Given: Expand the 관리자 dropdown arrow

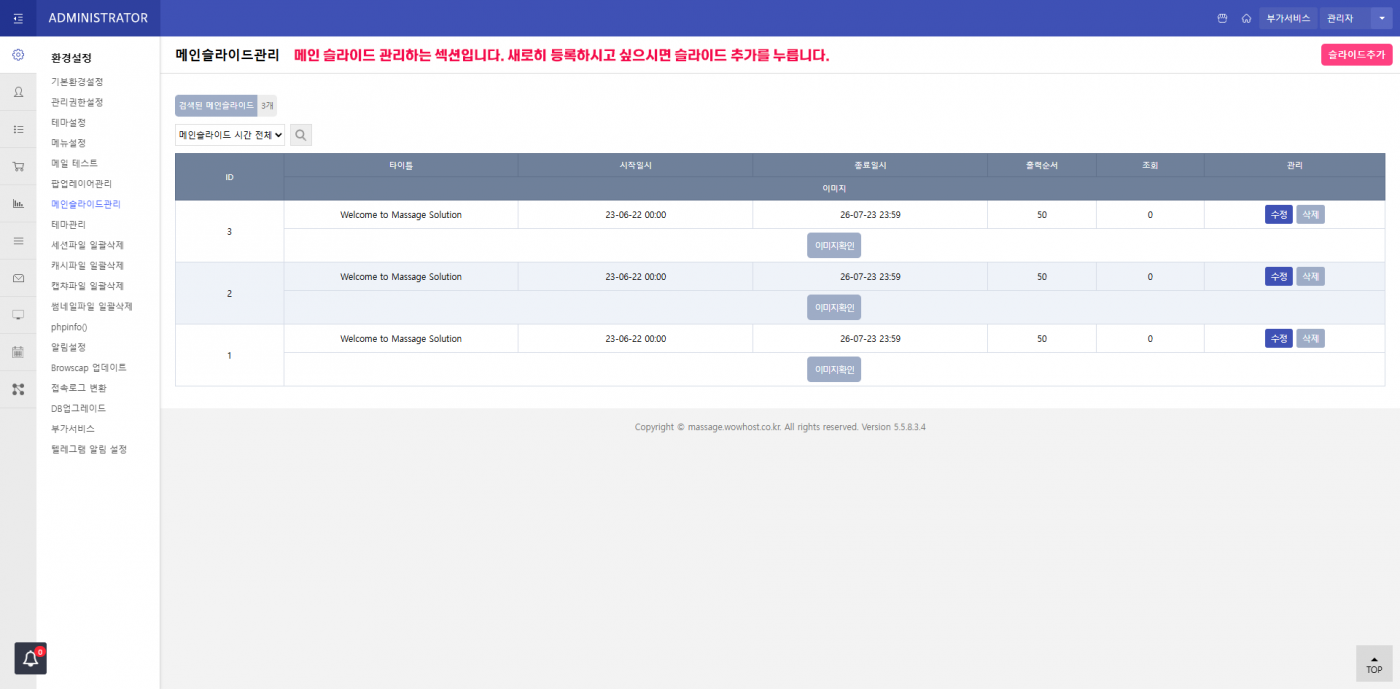Looking at the screenshot, I should (x=1382, y=18).
